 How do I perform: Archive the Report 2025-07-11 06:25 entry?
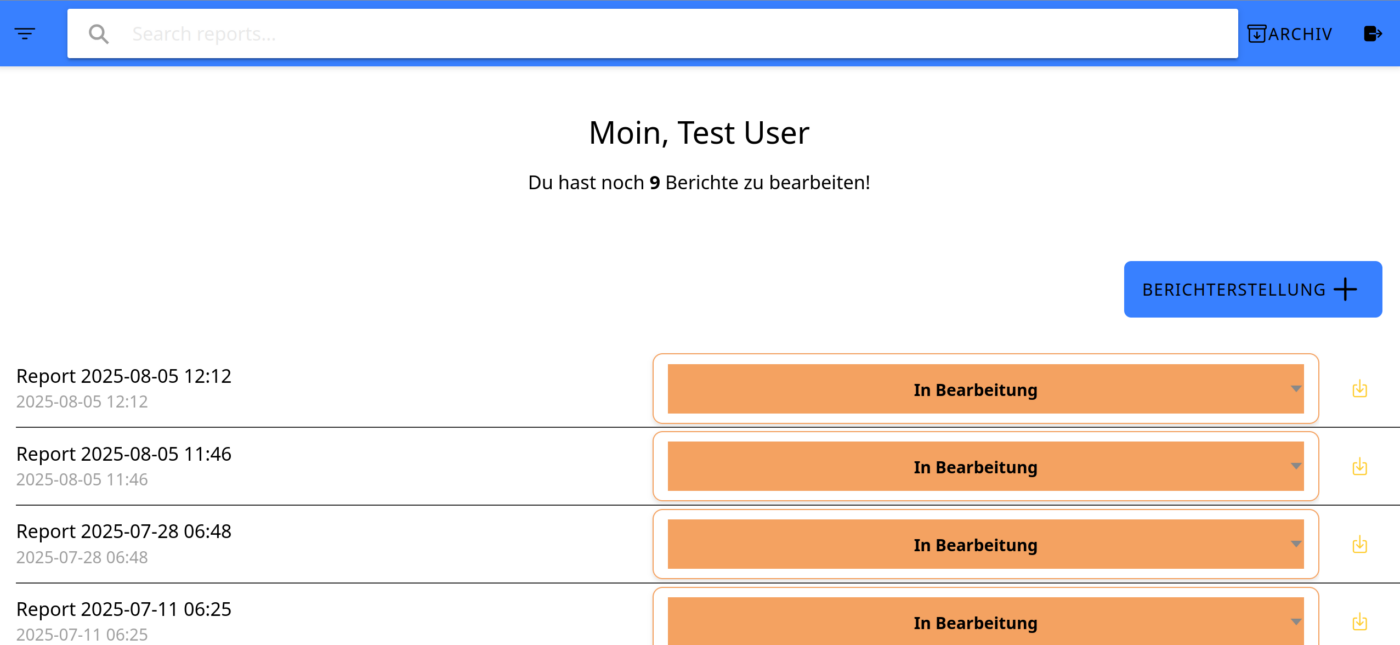(x=1359, y=622)
